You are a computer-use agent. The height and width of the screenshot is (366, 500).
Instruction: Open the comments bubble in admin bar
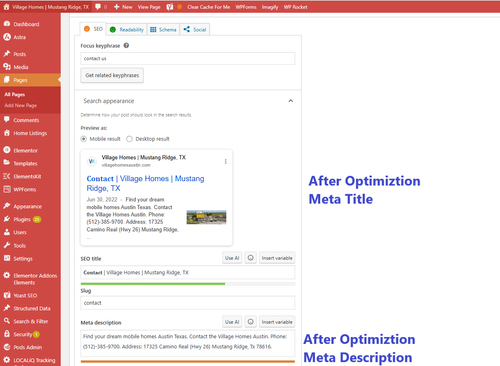98,7
